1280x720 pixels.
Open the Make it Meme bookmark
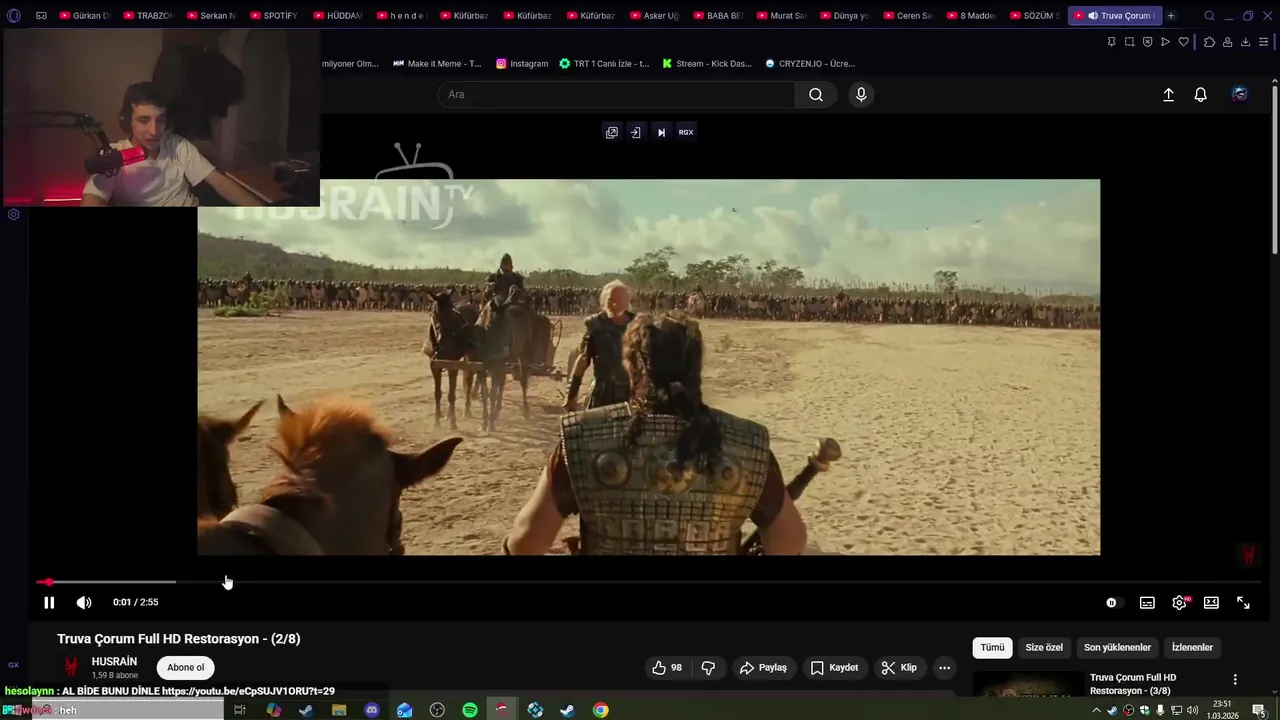437,63
